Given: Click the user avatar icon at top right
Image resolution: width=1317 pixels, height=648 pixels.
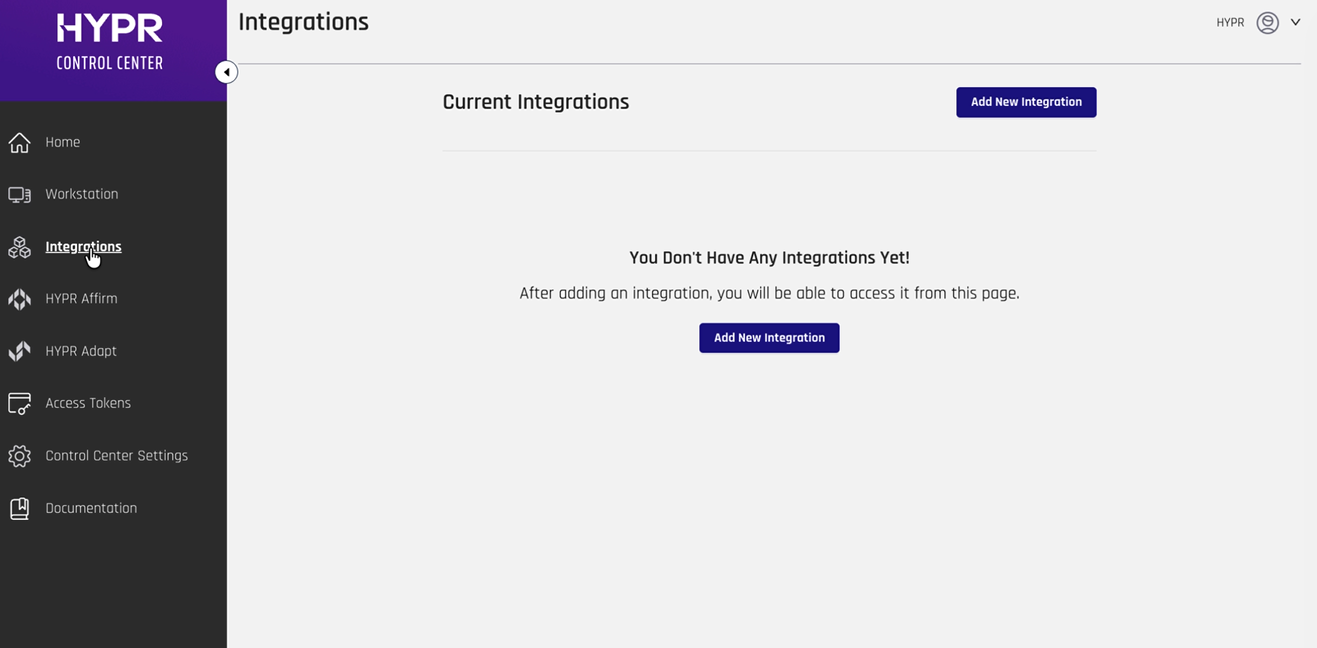Looking at the screenshot, I should click(x=1267, y=23).
